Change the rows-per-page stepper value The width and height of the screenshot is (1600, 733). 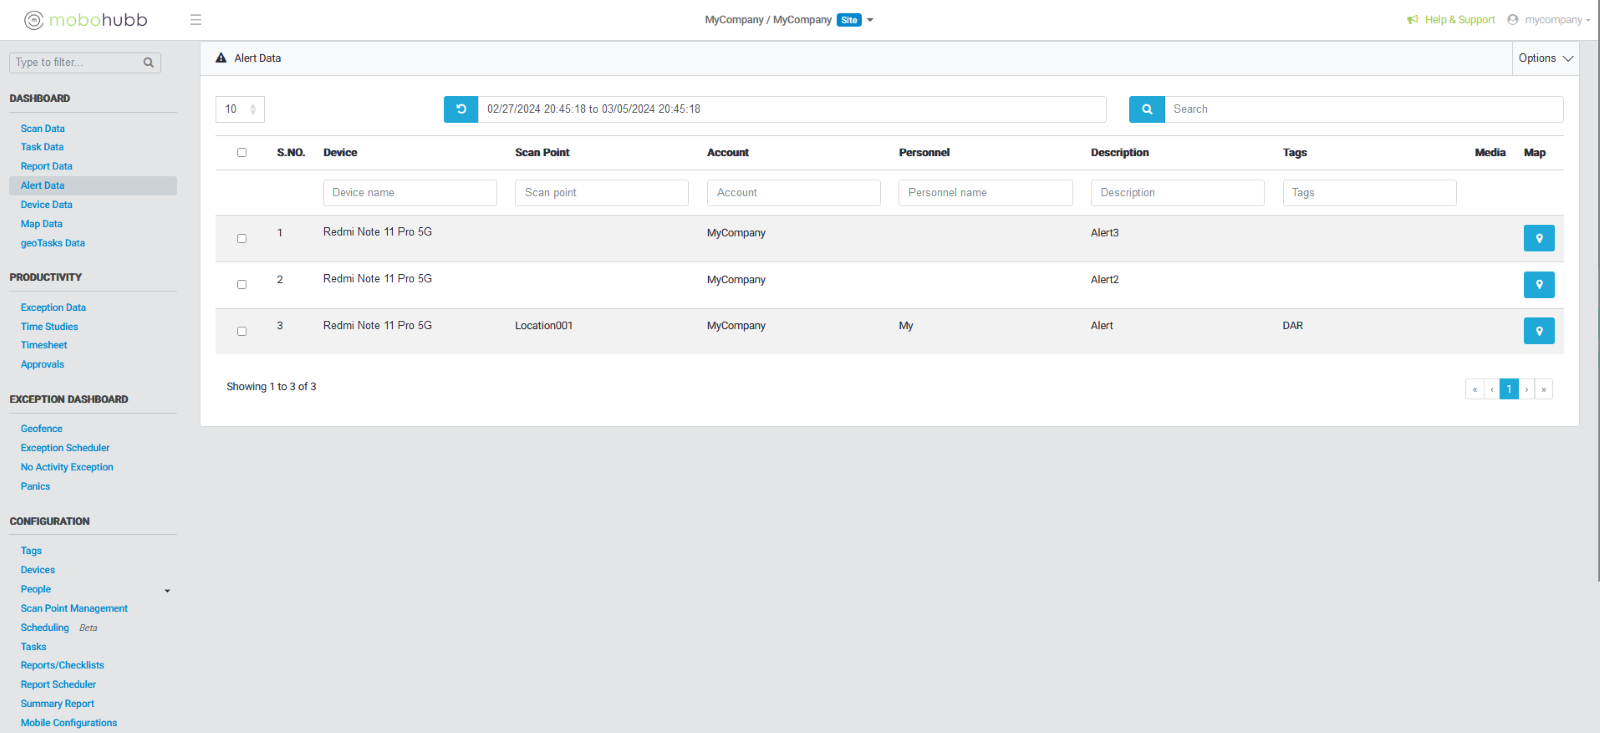click(253, 109)
